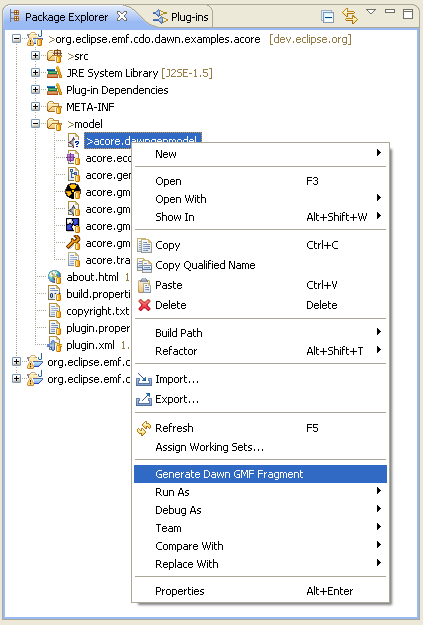Image resolution: width=423 pixels, height=625 pixels.
Task: Select plugin.xml in the tree
Action: 91,345
